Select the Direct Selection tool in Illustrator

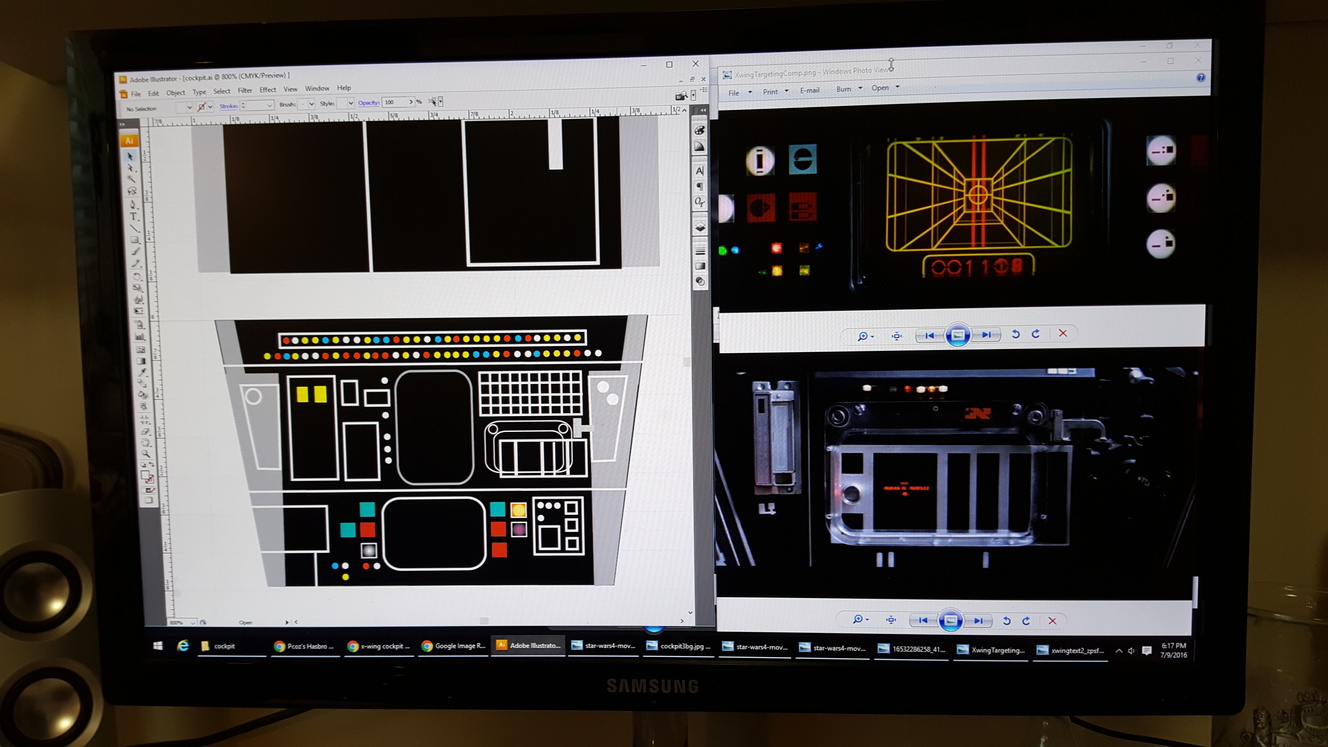[x=131, y=167]
